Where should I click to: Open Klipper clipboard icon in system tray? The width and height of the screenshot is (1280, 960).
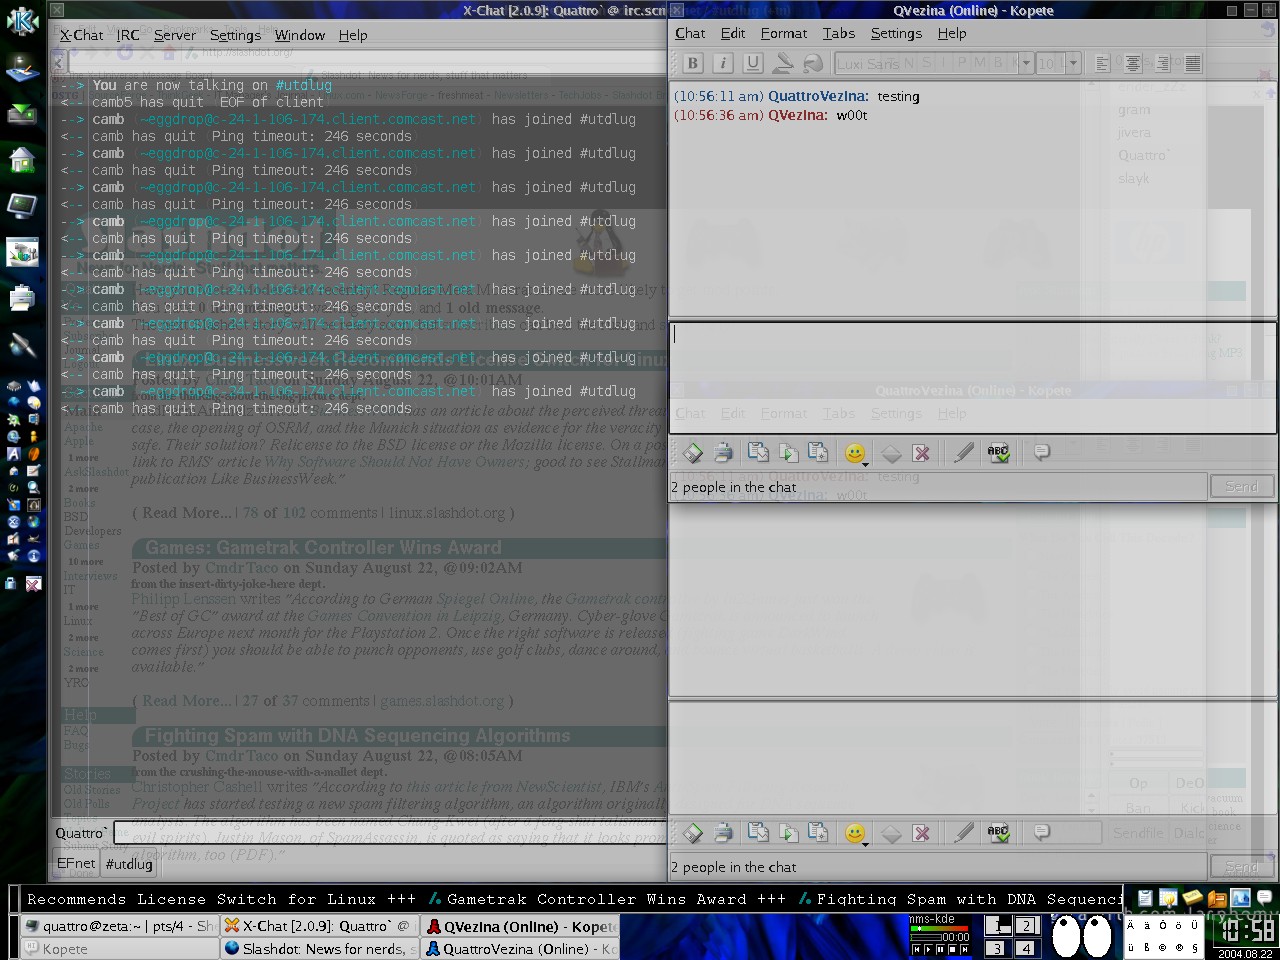[1145, 898]
